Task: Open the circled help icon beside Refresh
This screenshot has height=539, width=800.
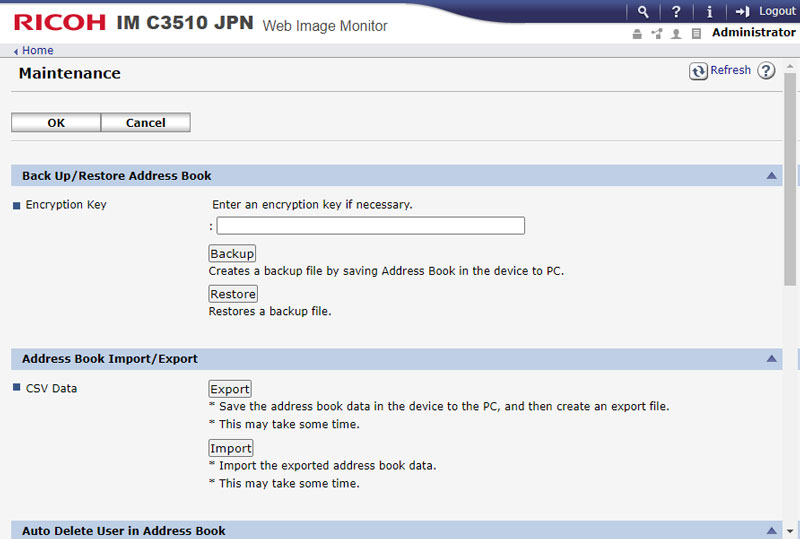Action: point(766,71)
